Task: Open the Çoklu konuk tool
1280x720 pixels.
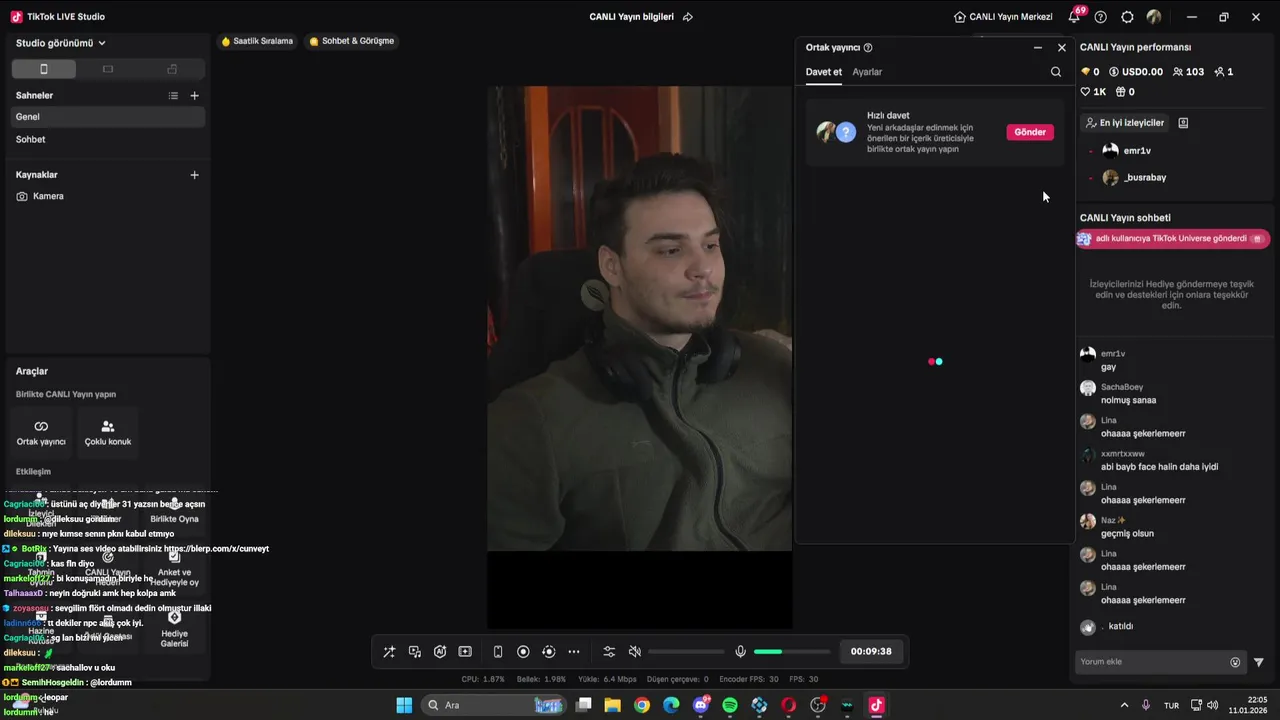Action: [x=108, y=433]
